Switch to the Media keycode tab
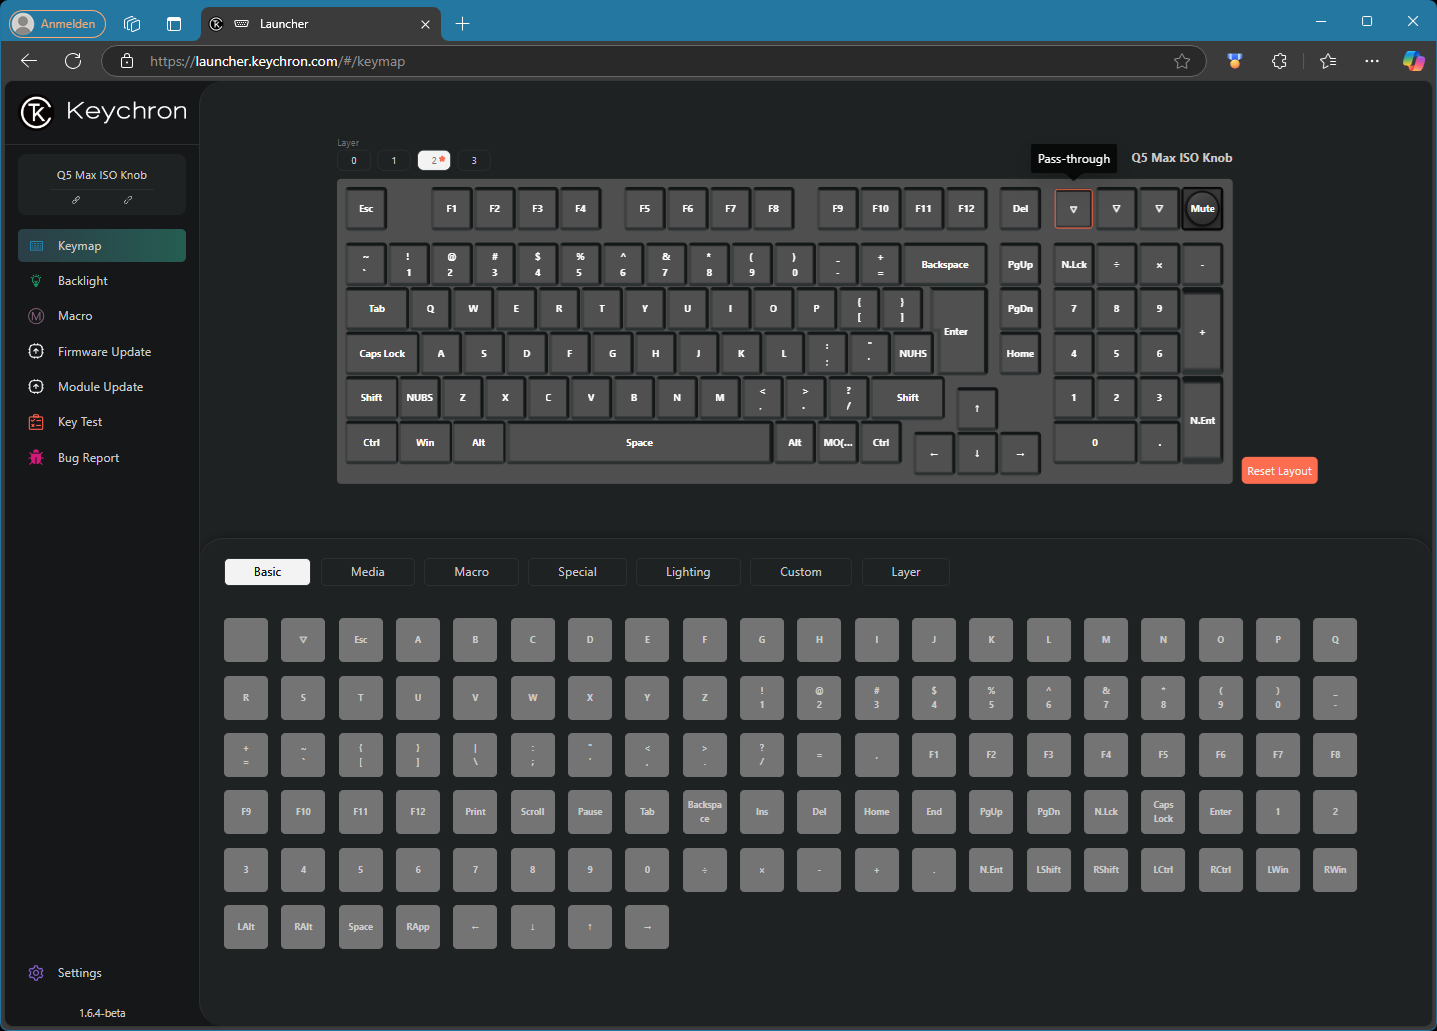This screenshot has height=1031, width=1437. point(367,572)
